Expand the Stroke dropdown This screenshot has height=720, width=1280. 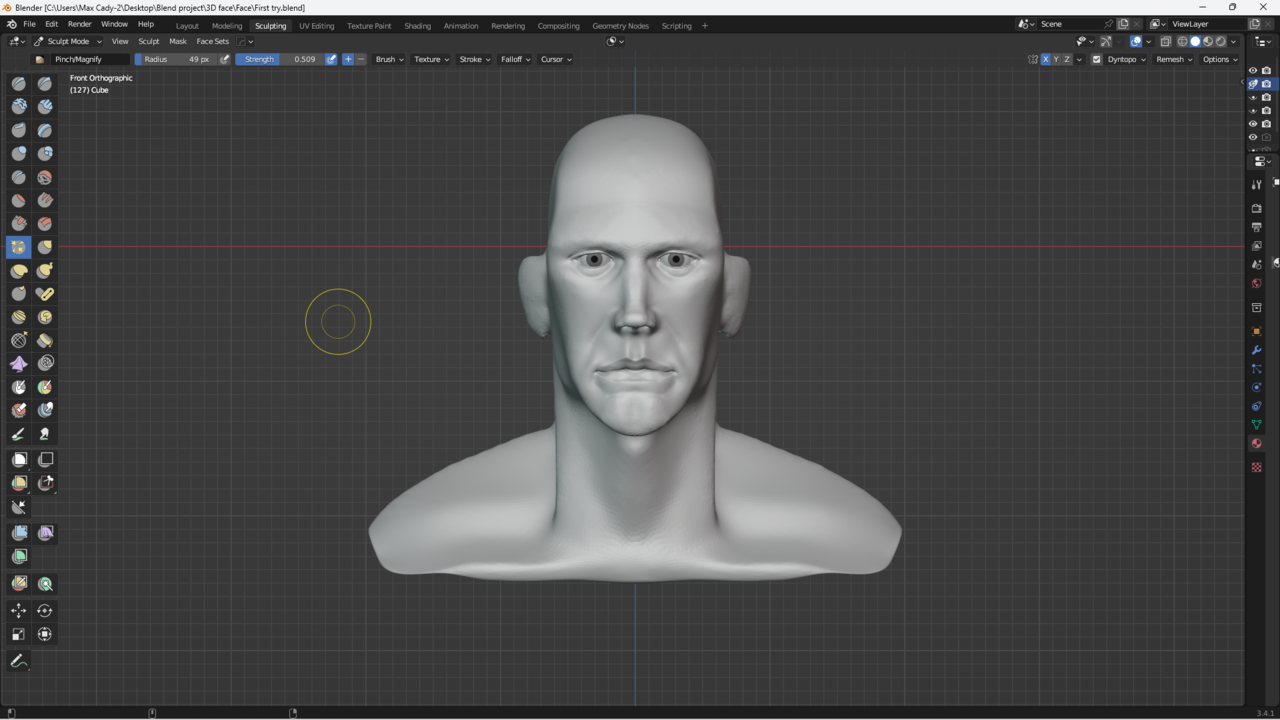(x=474, y=59)
